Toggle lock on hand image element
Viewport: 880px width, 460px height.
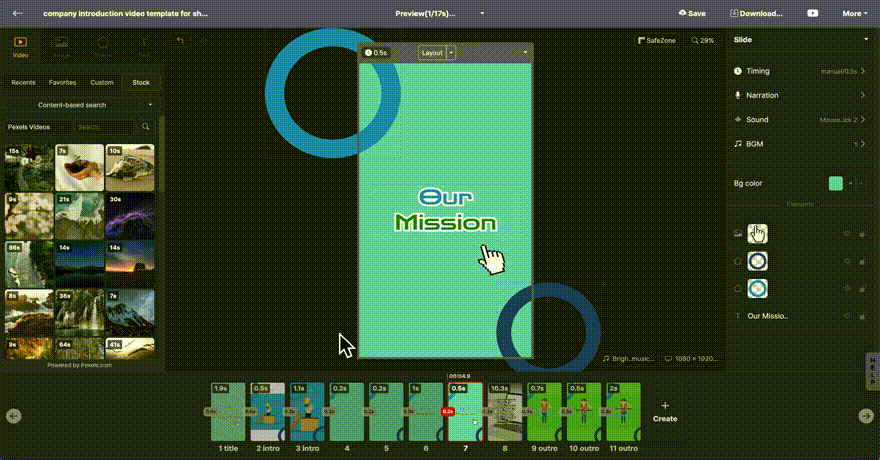pos(862,234)
